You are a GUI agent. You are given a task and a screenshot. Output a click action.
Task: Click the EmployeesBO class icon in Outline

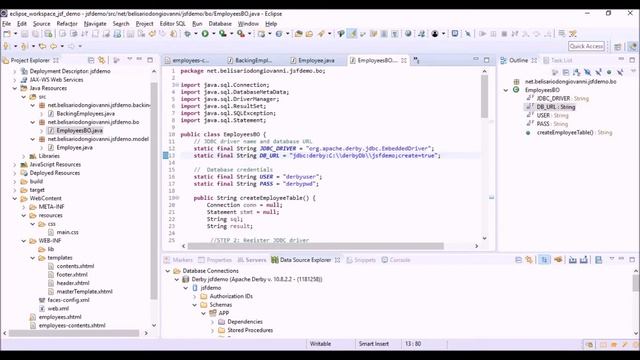[516, 90]
